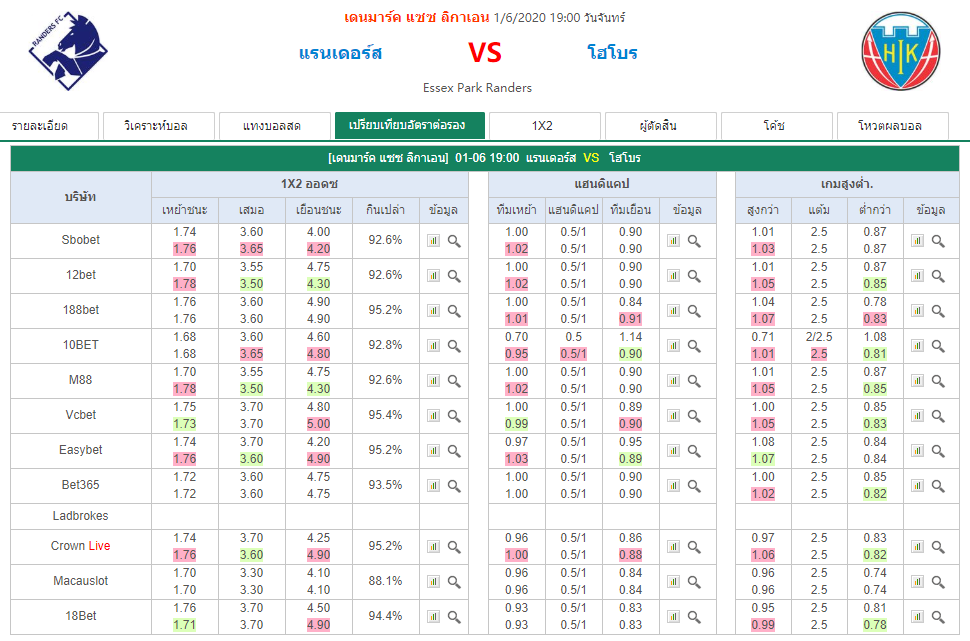Open the โค้ช tab
Screen dimensions: 970x641
click(x=776, y=126)
